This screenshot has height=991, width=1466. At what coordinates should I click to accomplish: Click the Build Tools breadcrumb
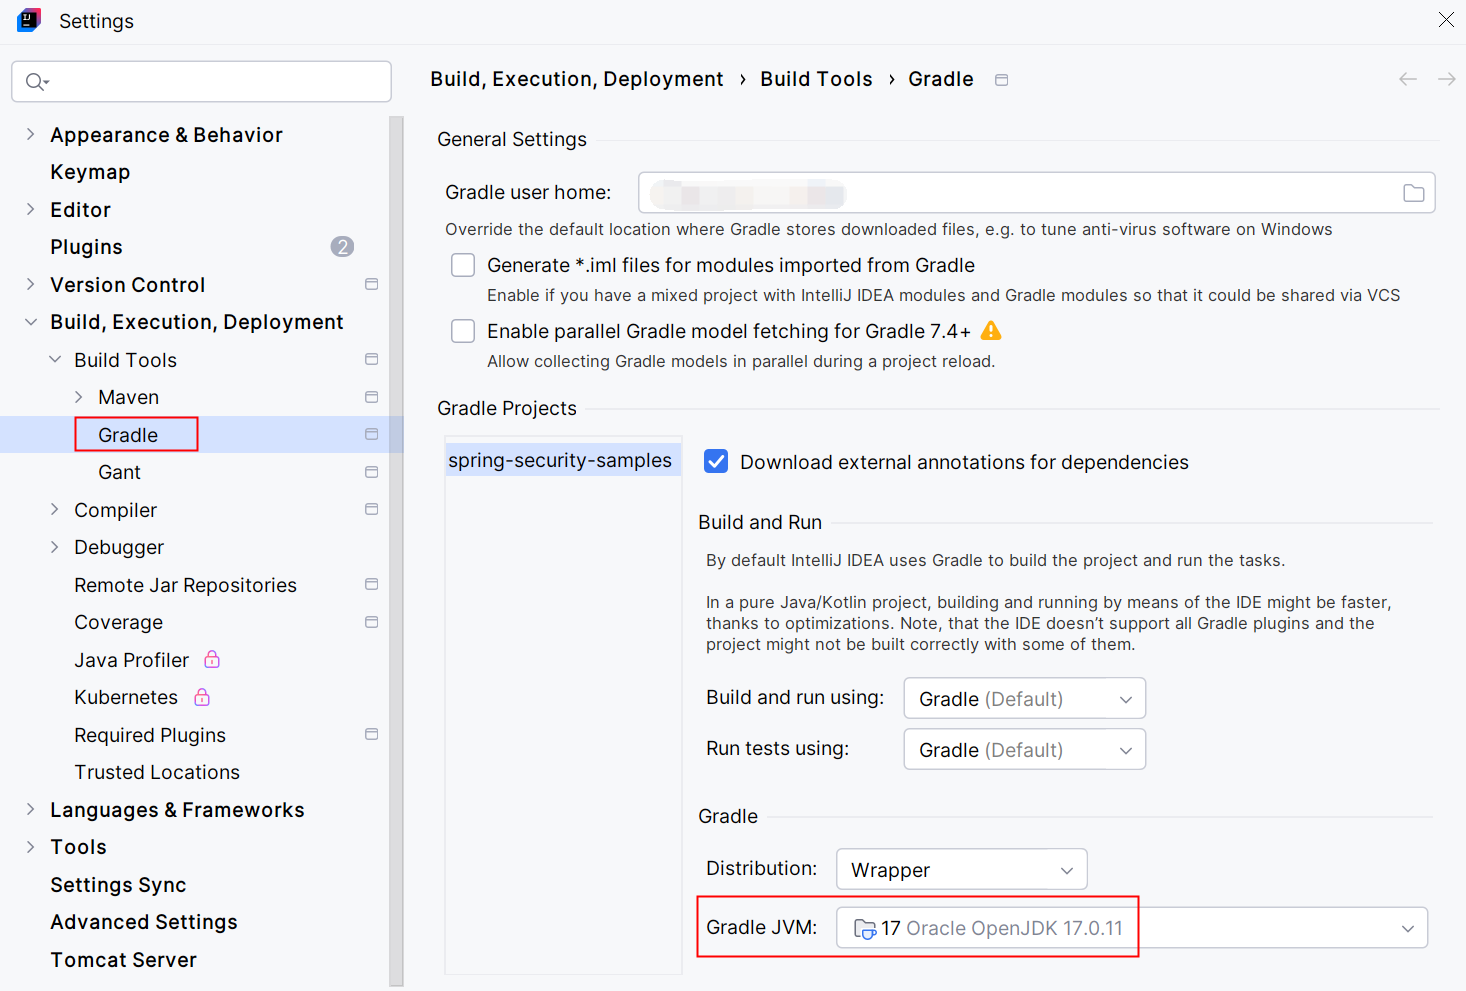tap(816, 79)
